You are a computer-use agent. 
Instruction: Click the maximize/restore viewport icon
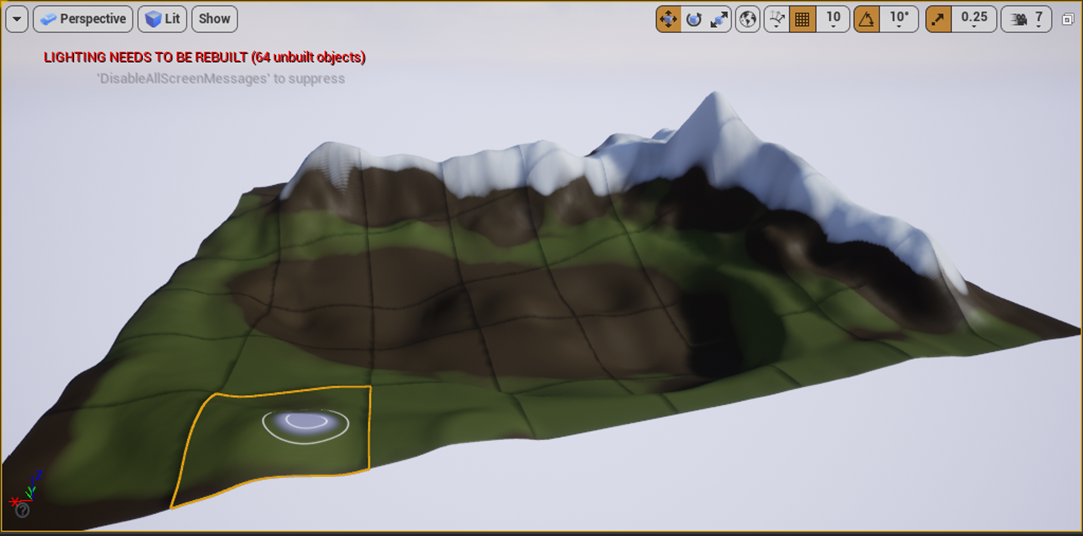[x=1067, y=19]
